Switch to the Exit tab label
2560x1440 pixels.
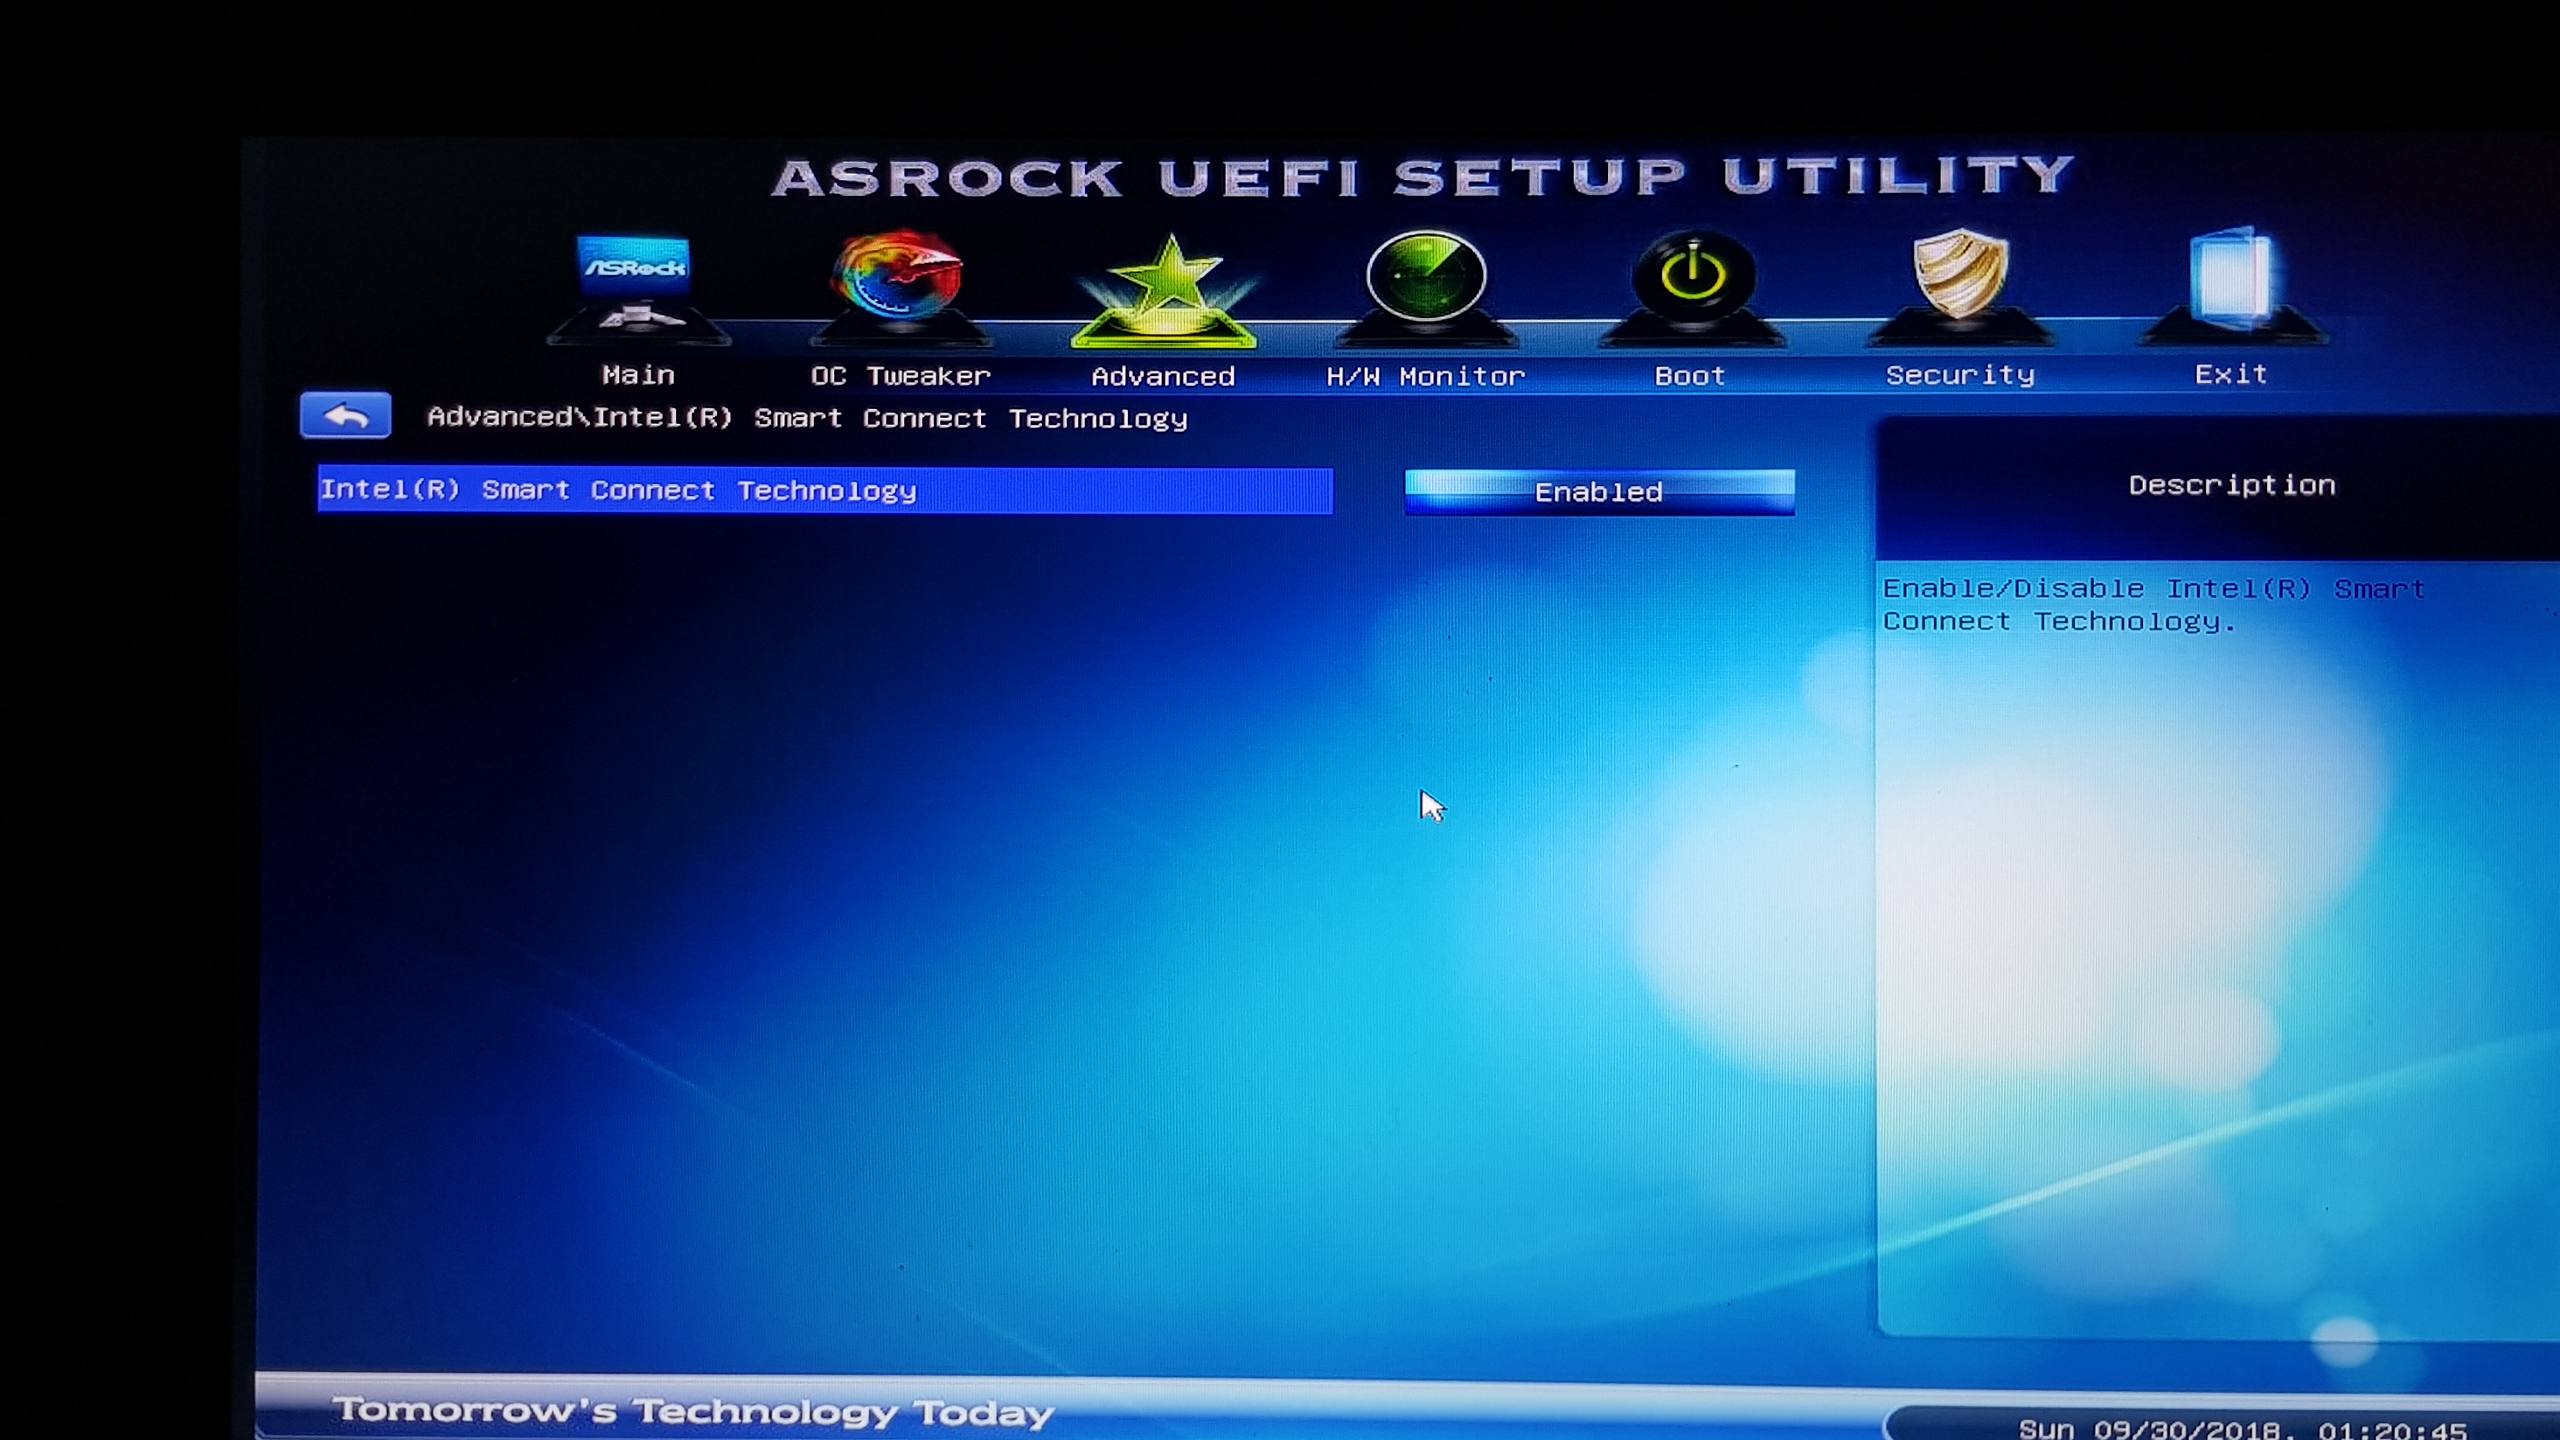click(x=2231, y=374)
